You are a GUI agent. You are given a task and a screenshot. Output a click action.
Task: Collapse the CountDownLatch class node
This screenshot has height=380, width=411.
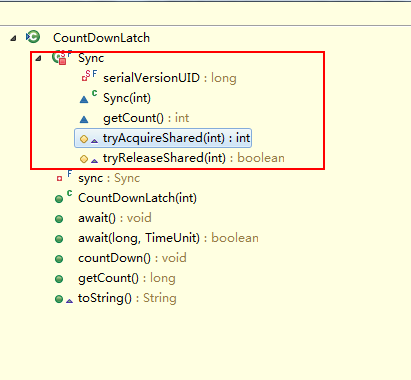[13, 39]
